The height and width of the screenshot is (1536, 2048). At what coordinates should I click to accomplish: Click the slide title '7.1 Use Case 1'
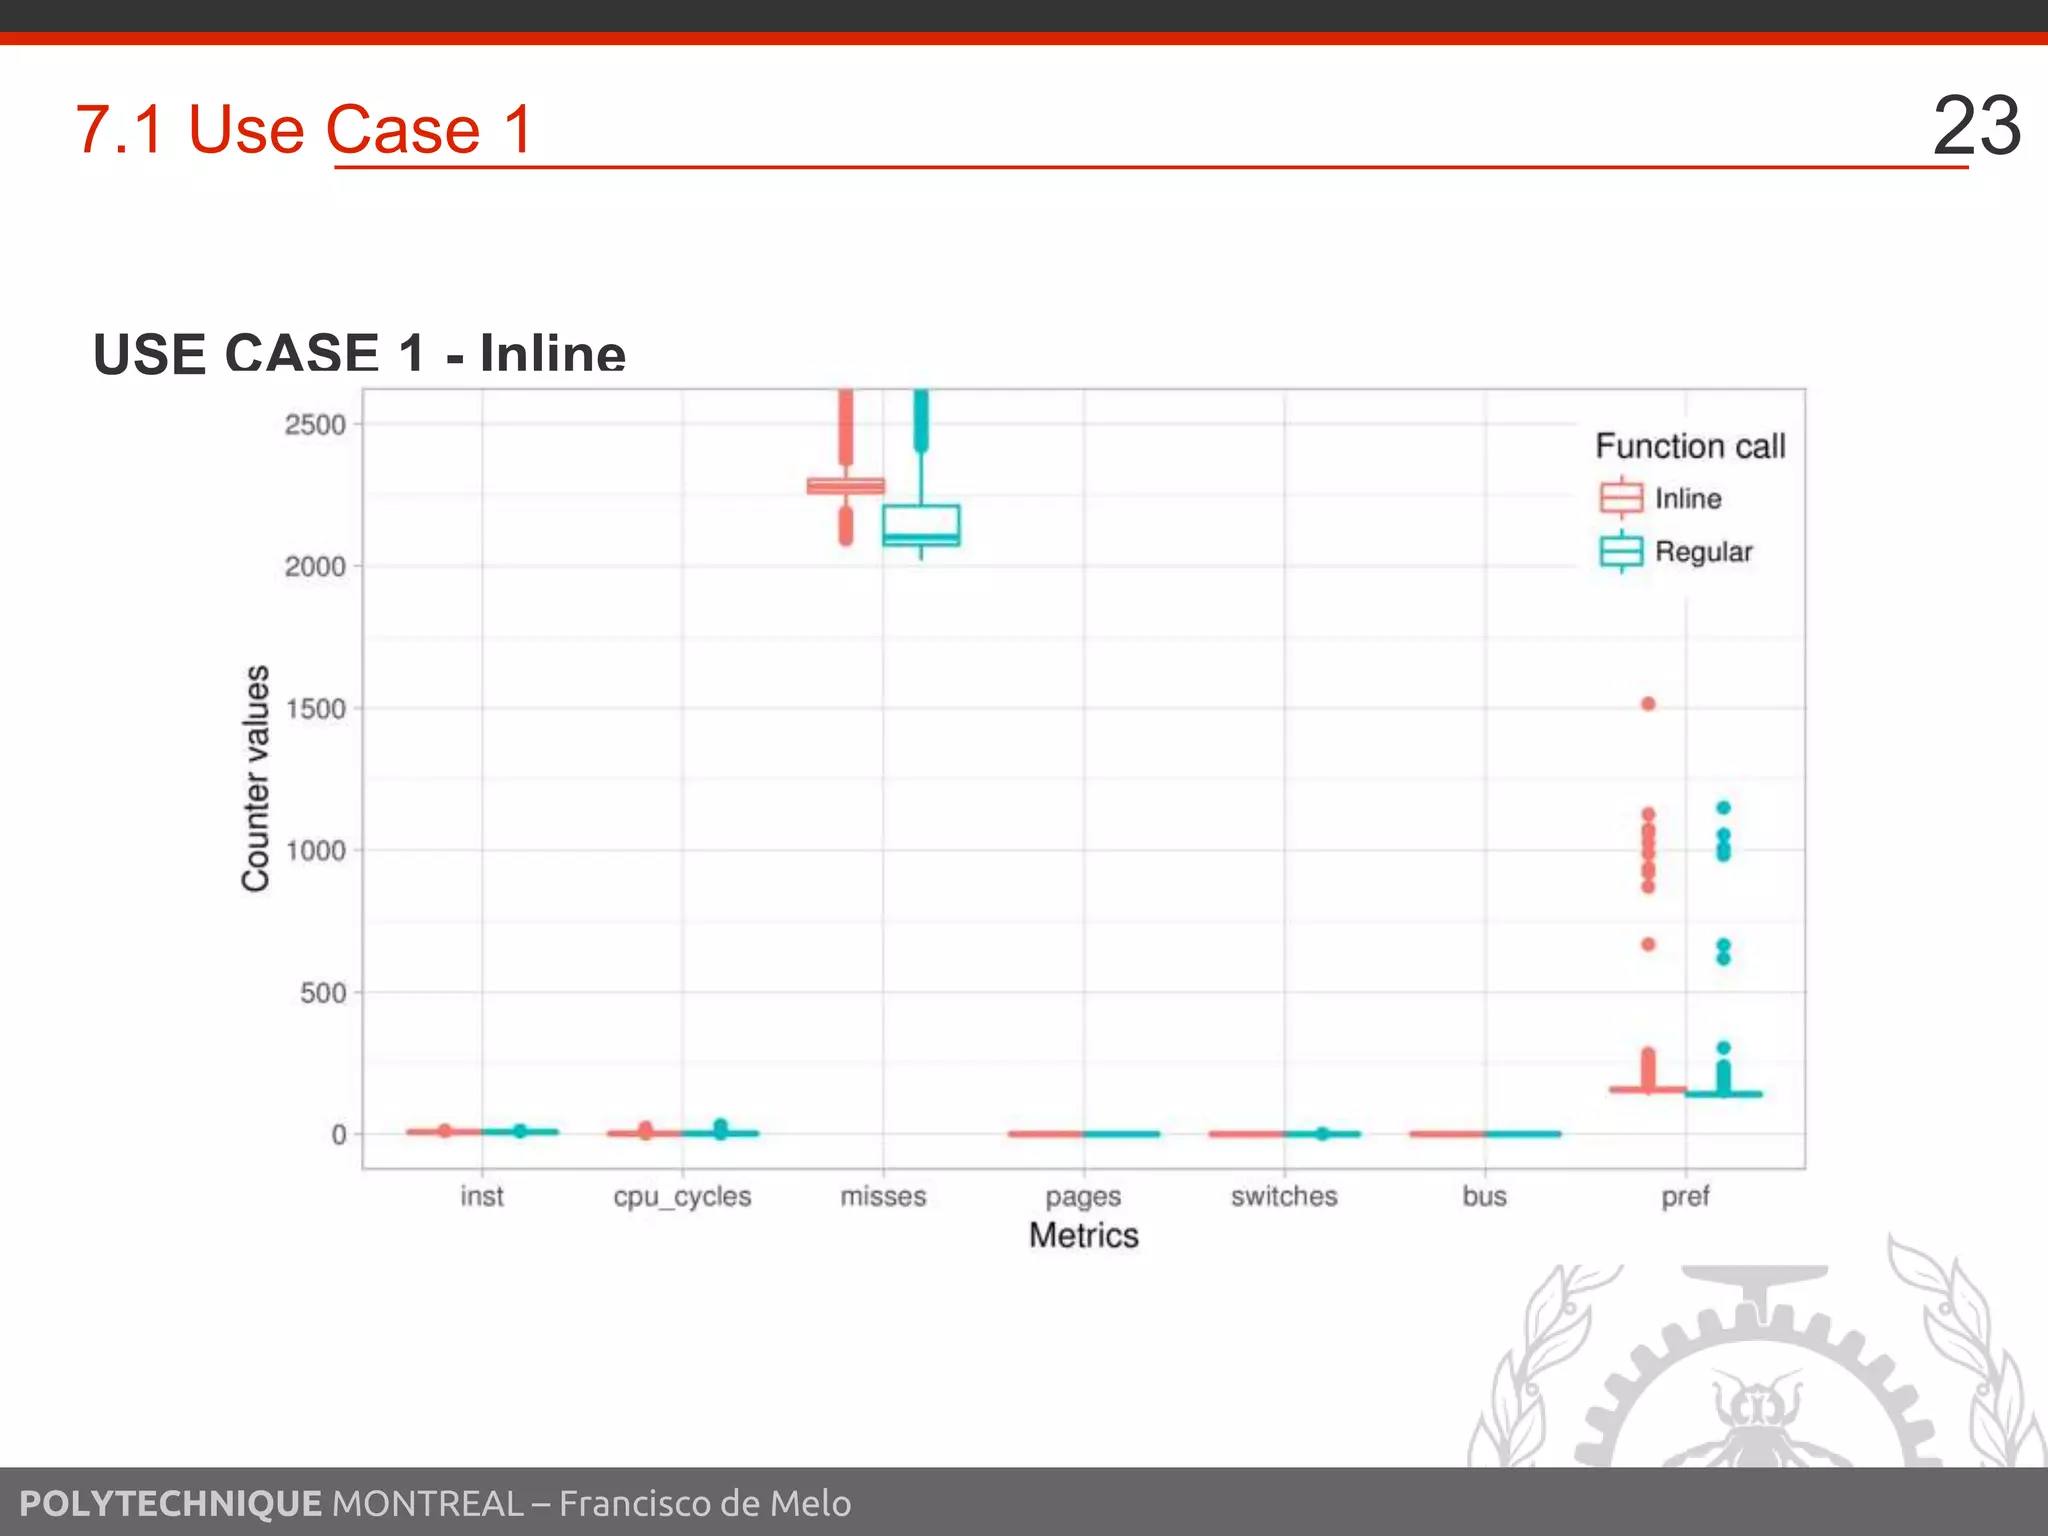[304, 130]
